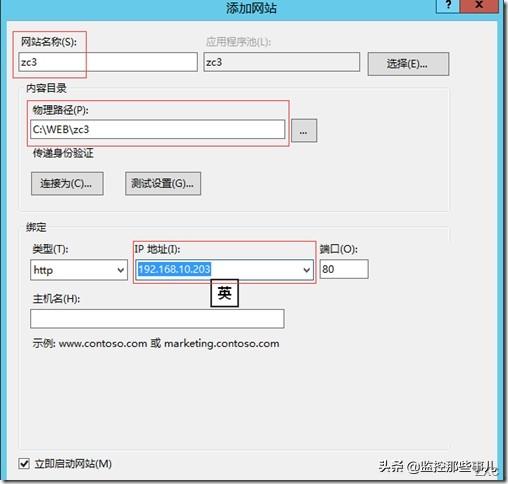Click the help question mark button
Image resolution: width=508 pixels, height=484 pixels.
click(x=448, y=6)
